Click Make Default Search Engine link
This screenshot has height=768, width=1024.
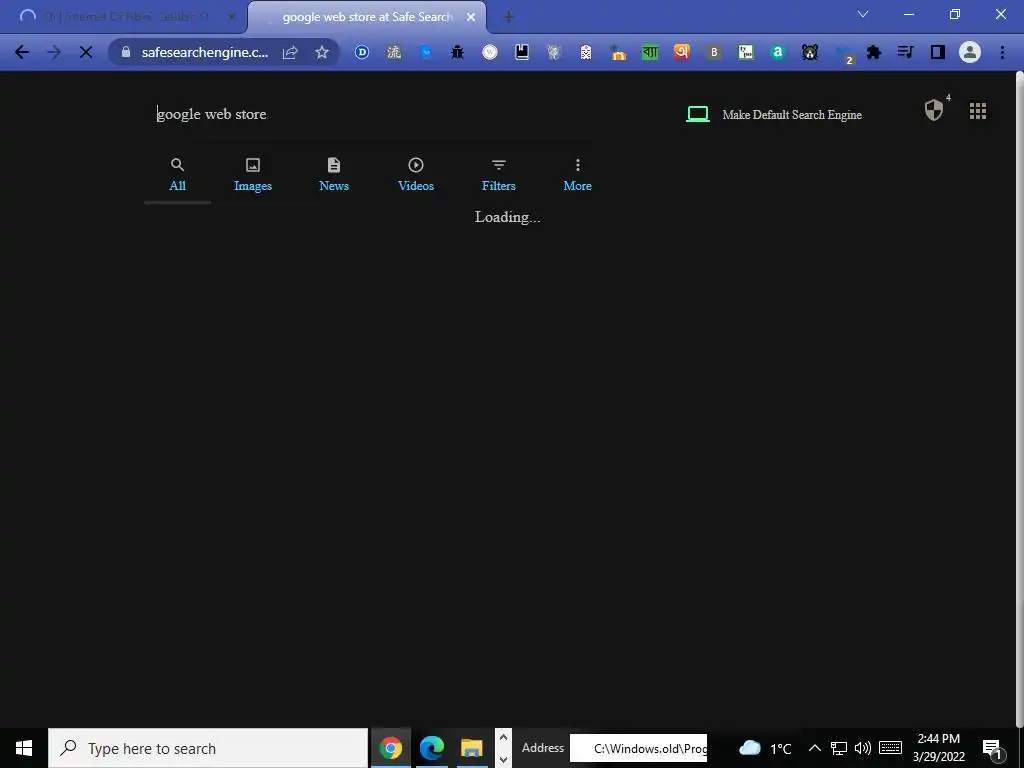pos(792,115)
